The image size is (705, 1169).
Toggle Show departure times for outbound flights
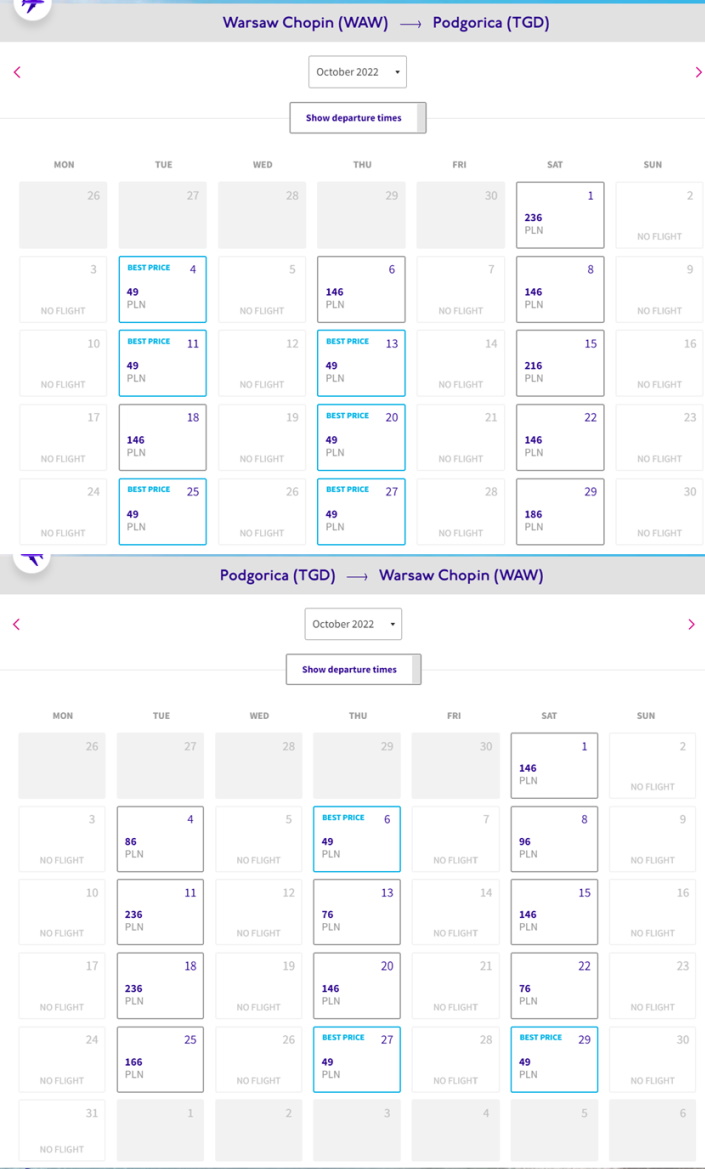(358, 118)
